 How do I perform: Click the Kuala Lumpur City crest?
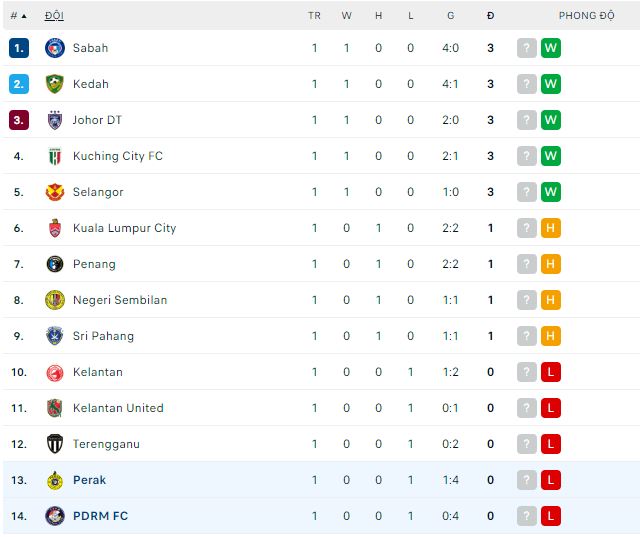[55, 228]
